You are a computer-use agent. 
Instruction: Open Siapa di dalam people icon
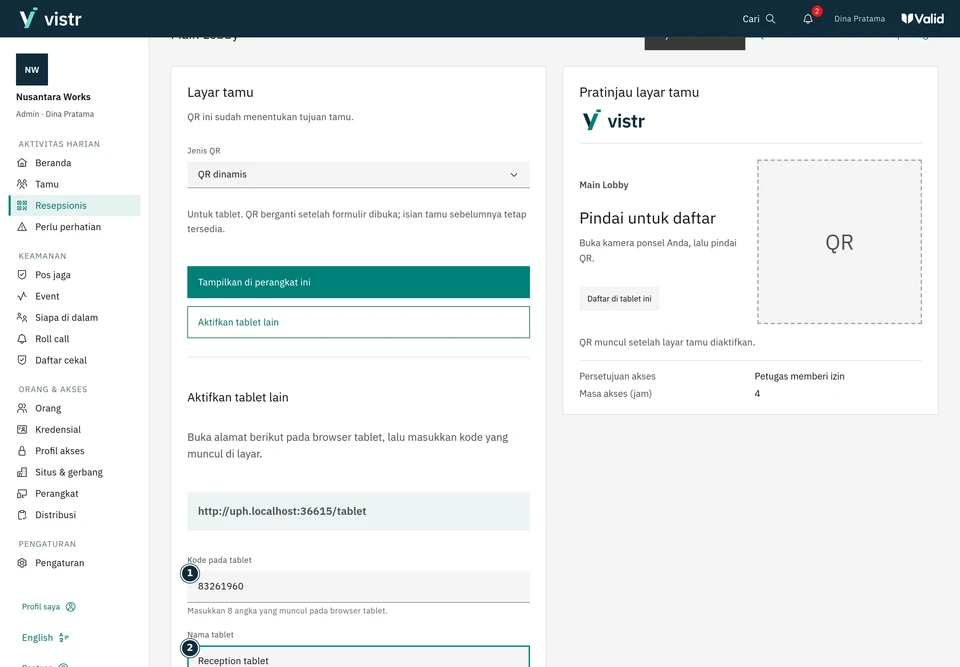(x=22, y=318)
